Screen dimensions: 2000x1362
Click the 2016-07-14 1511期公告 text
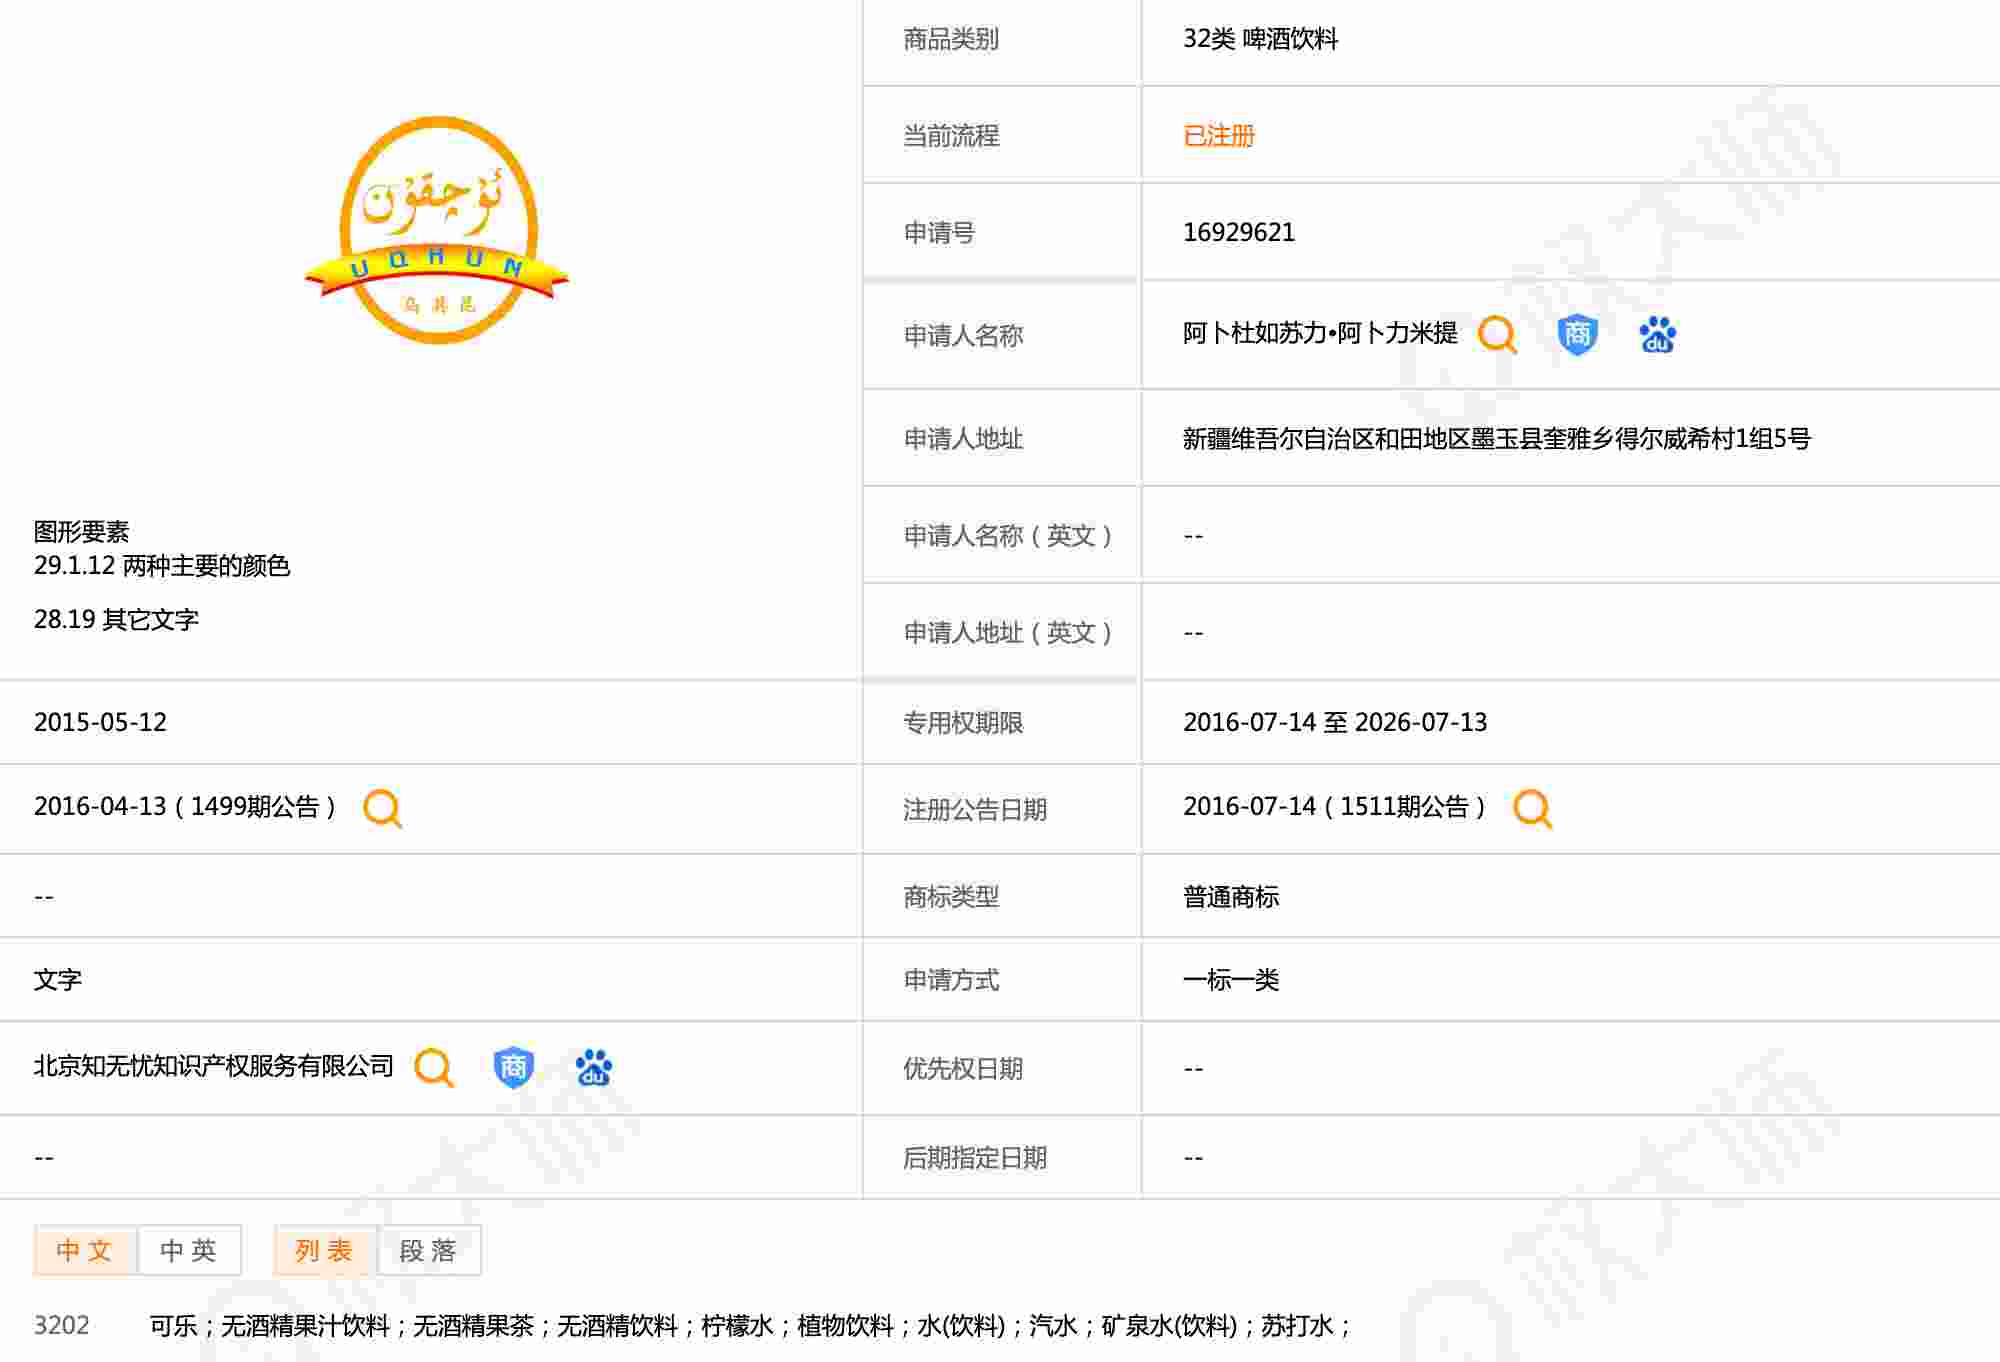point(1334,807)
